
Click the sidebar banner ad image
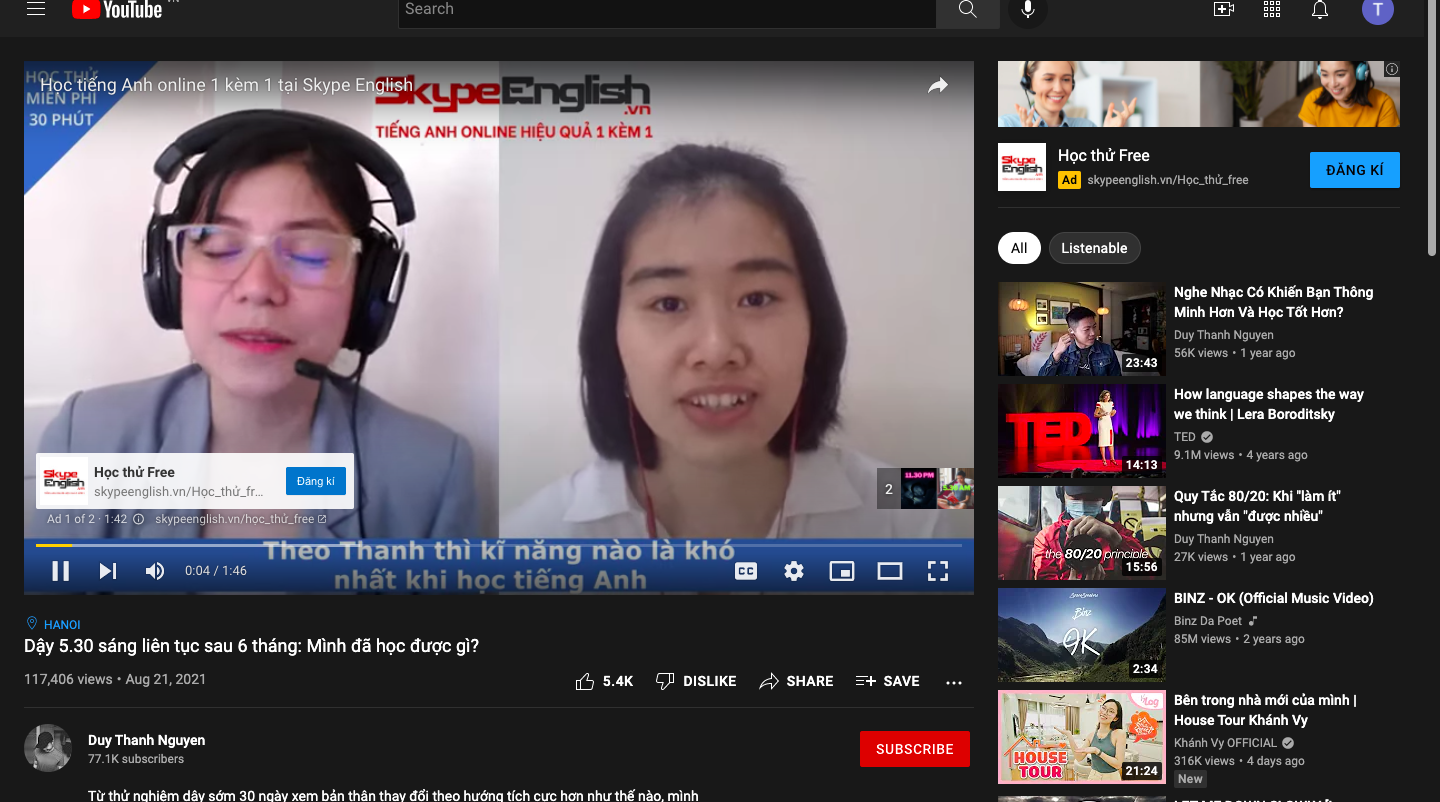[x=1198, y=94]
